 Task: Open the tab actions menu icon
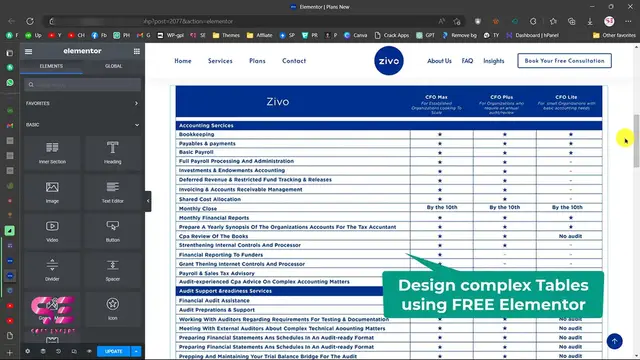(x=10, y=53)
